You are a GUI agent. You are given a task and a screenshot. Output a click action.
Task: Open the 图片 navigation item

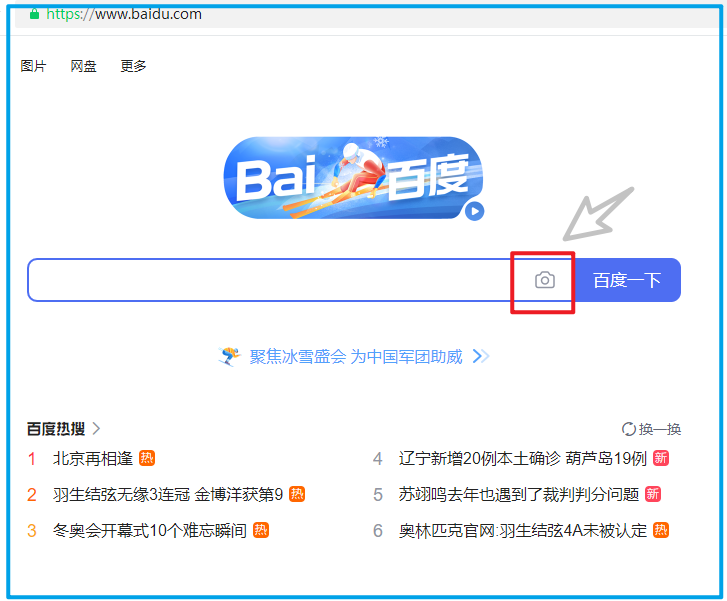[x=33, y=66]
